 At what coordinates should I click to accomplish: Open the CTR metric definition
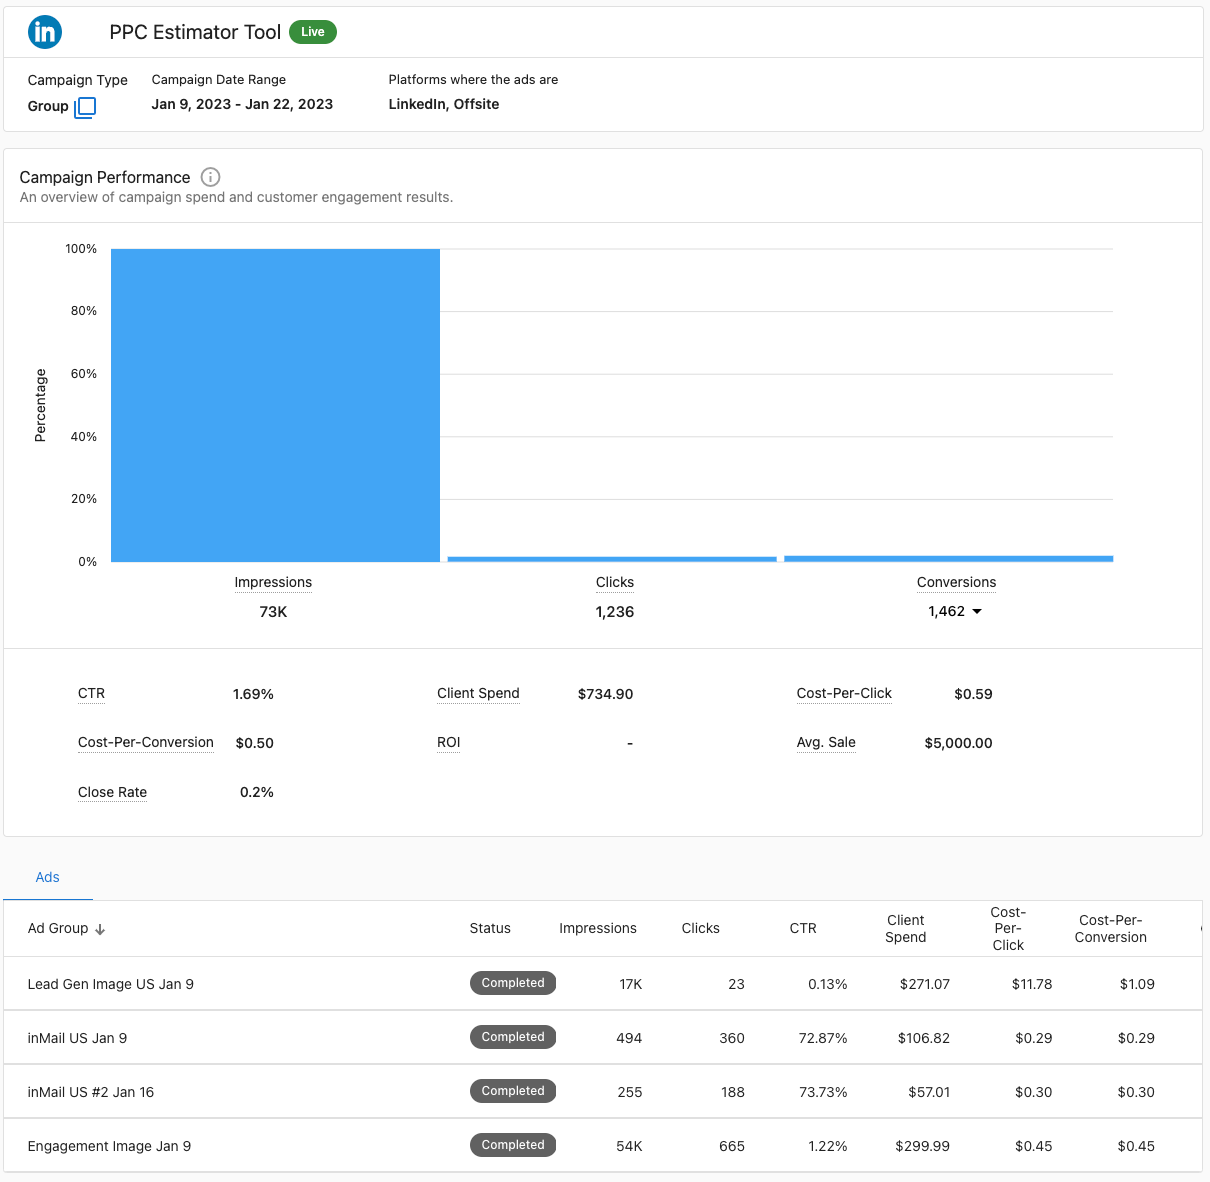click(x=91, y=693)
